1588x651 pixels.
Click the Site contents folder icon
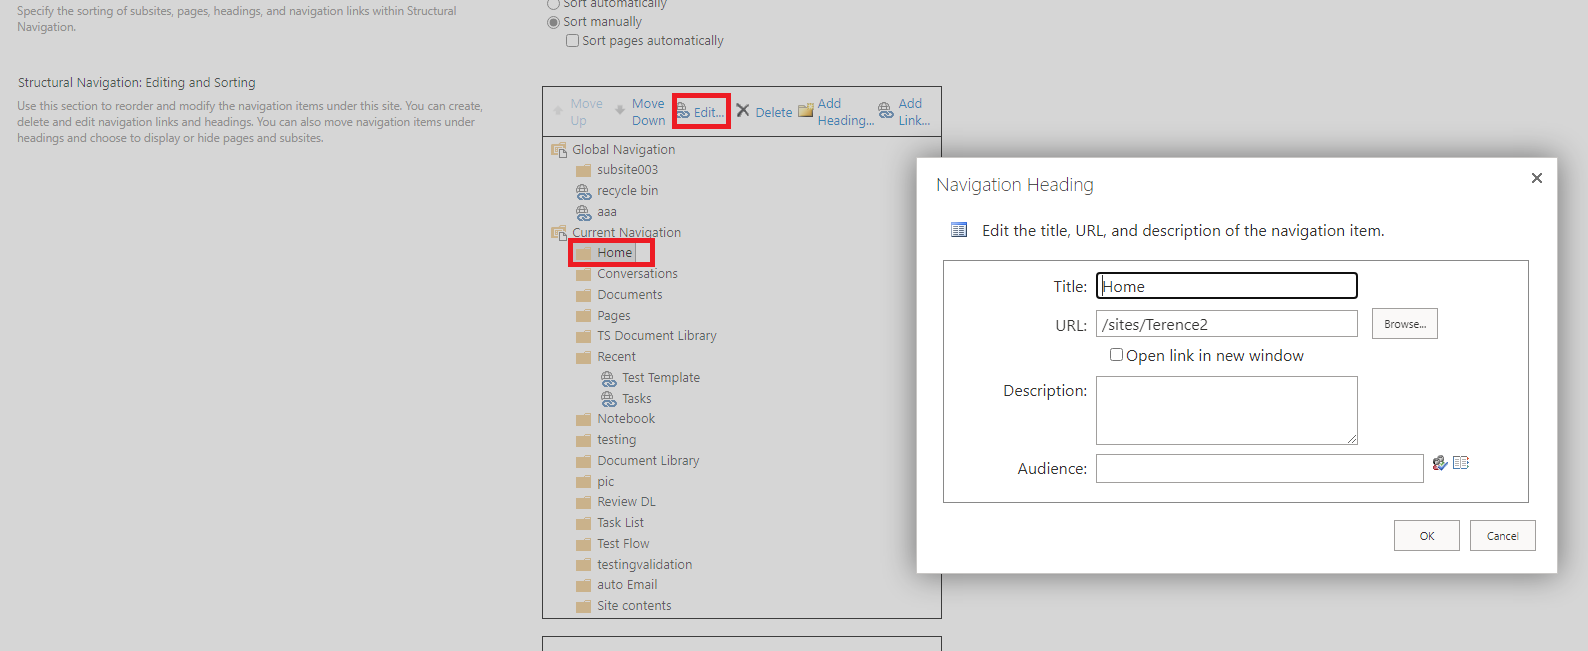tap(584, 607)
